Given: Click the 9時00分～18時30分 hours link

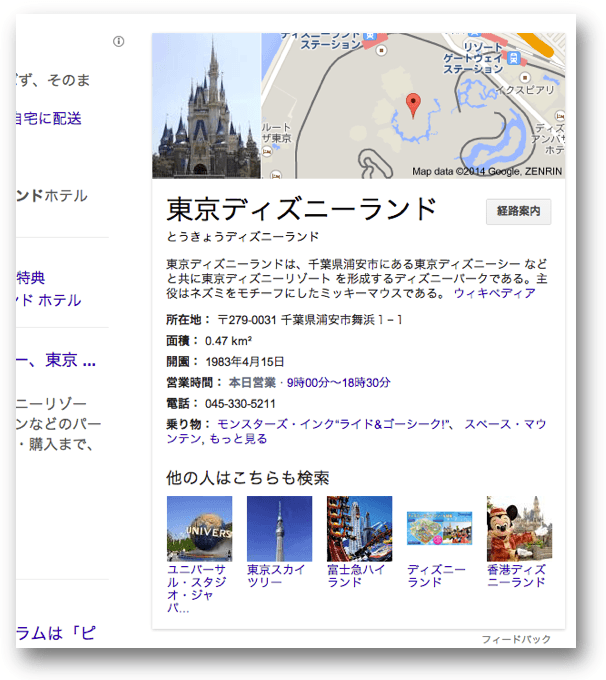Looking at the screenshot, I should coord(339,382).
